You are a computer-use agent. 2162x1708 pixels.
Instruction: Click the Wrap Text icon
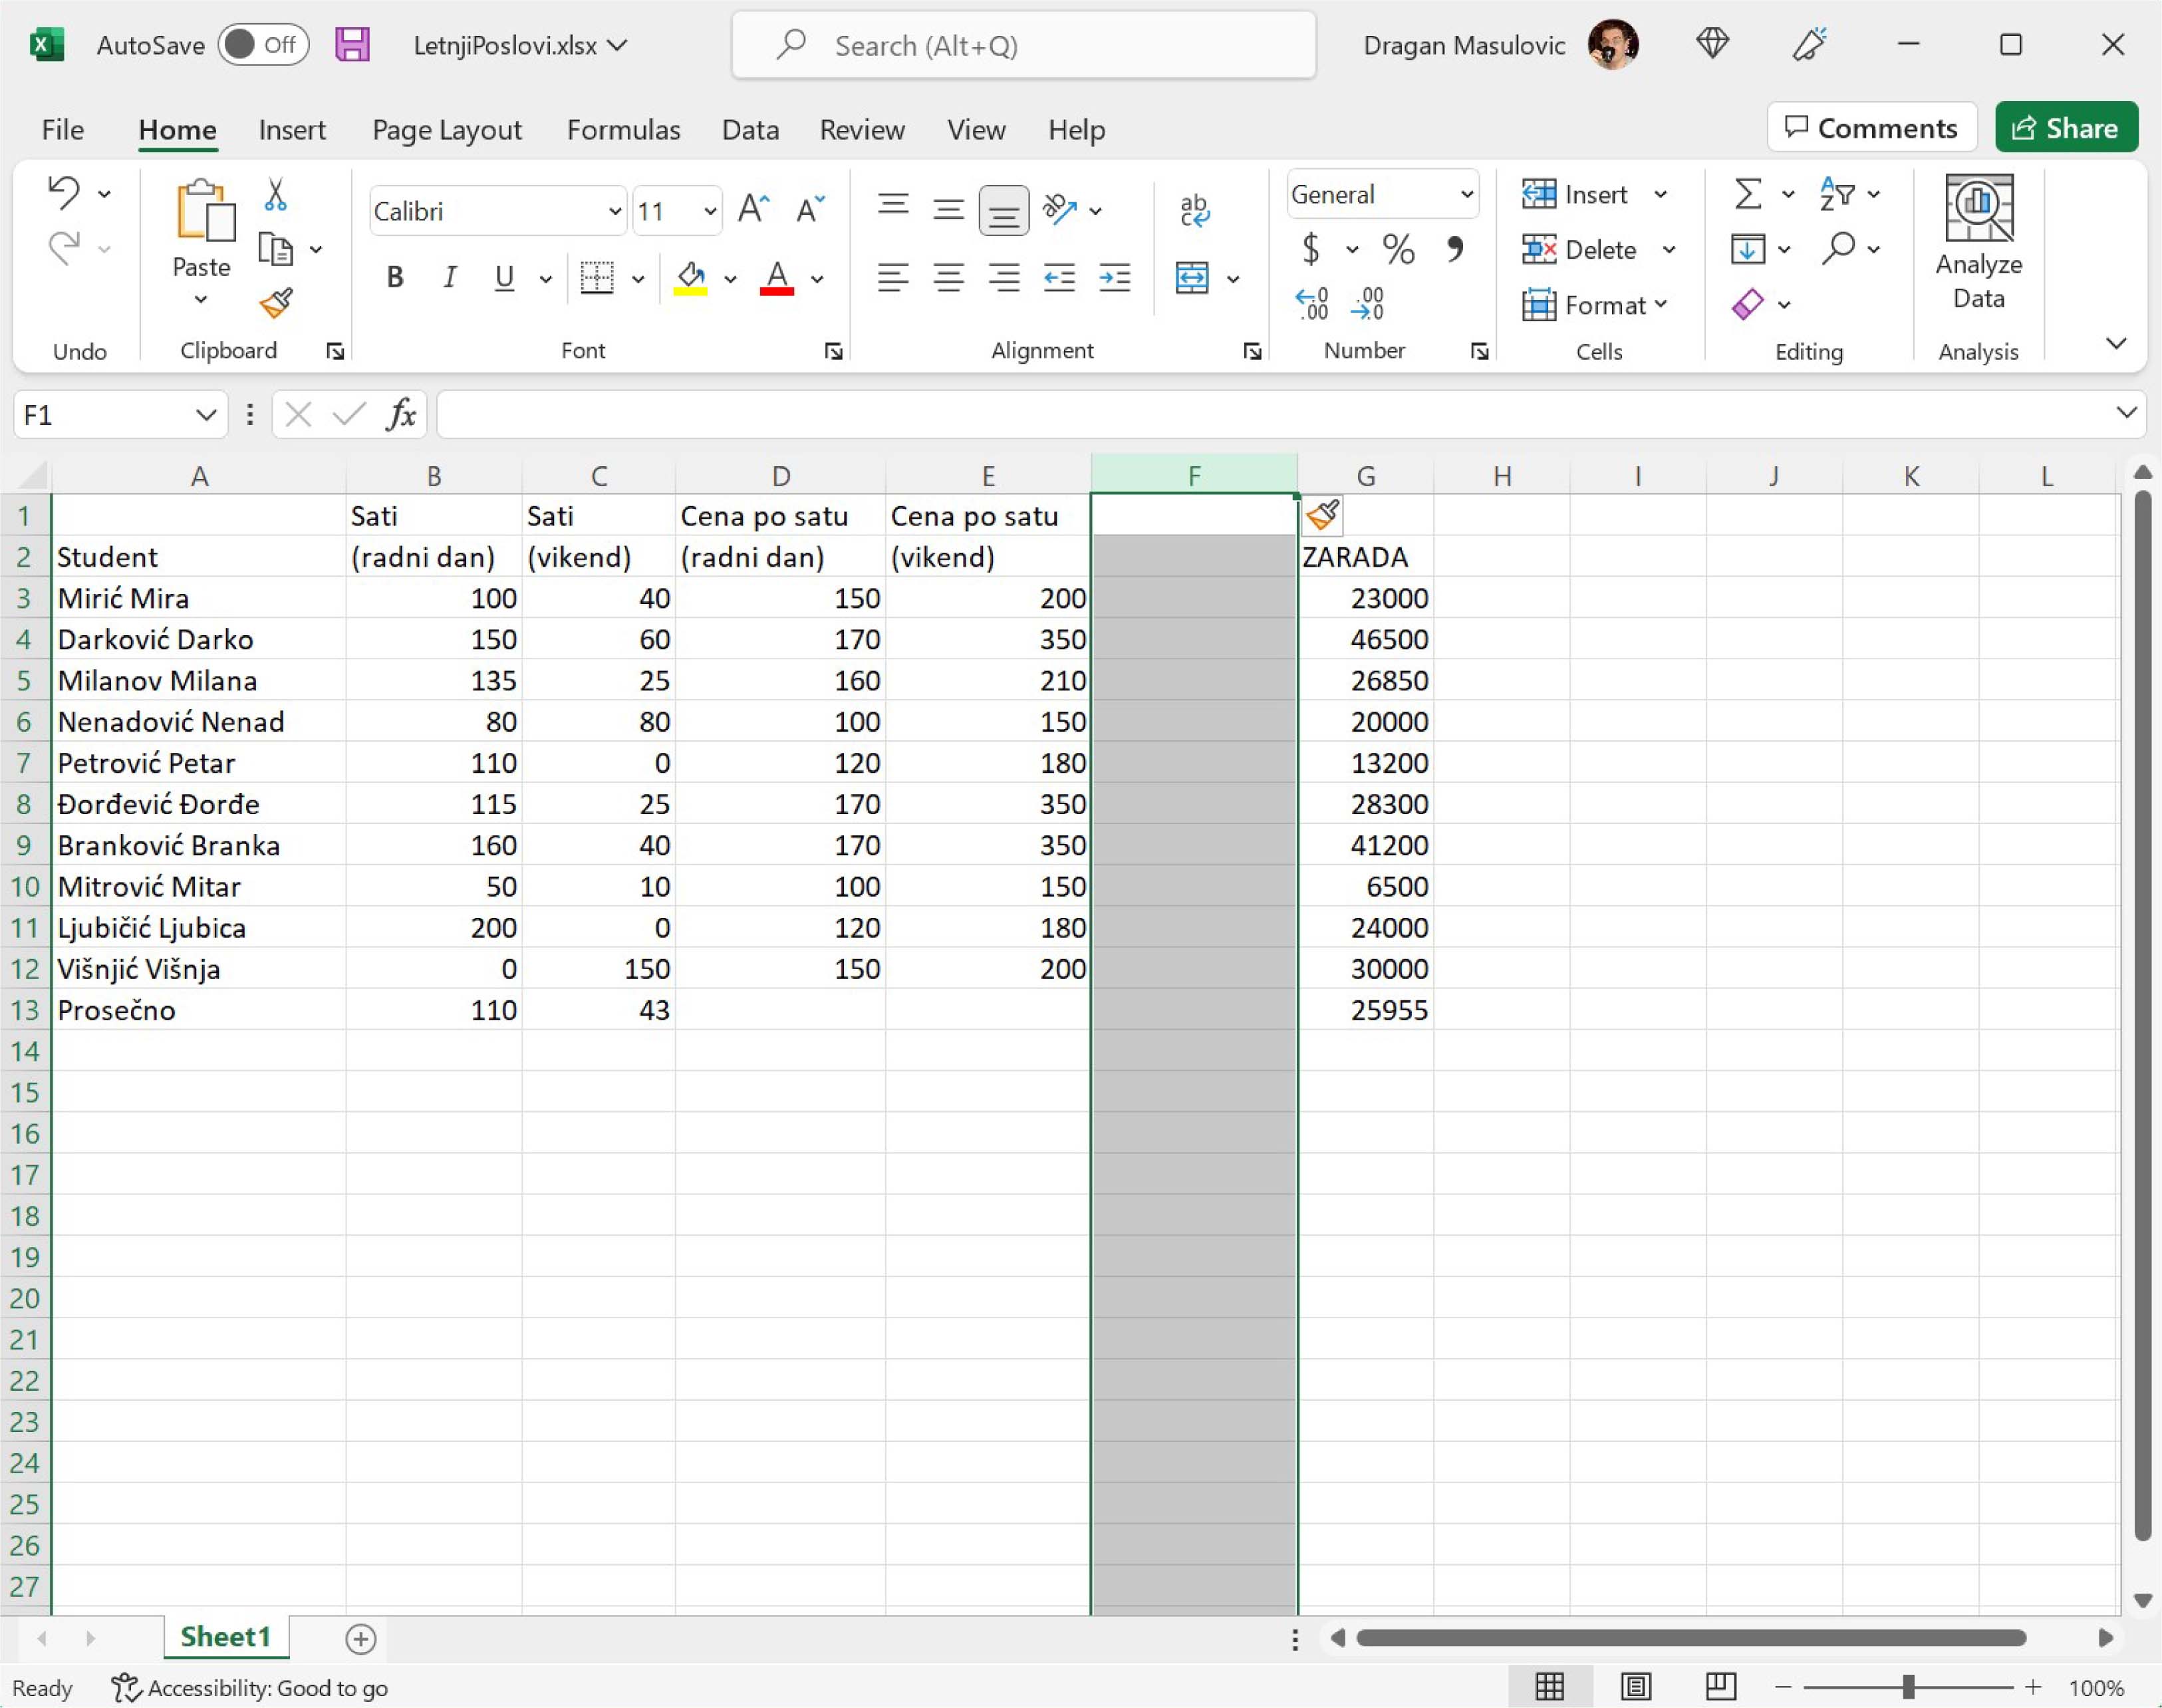[1194, 210]
